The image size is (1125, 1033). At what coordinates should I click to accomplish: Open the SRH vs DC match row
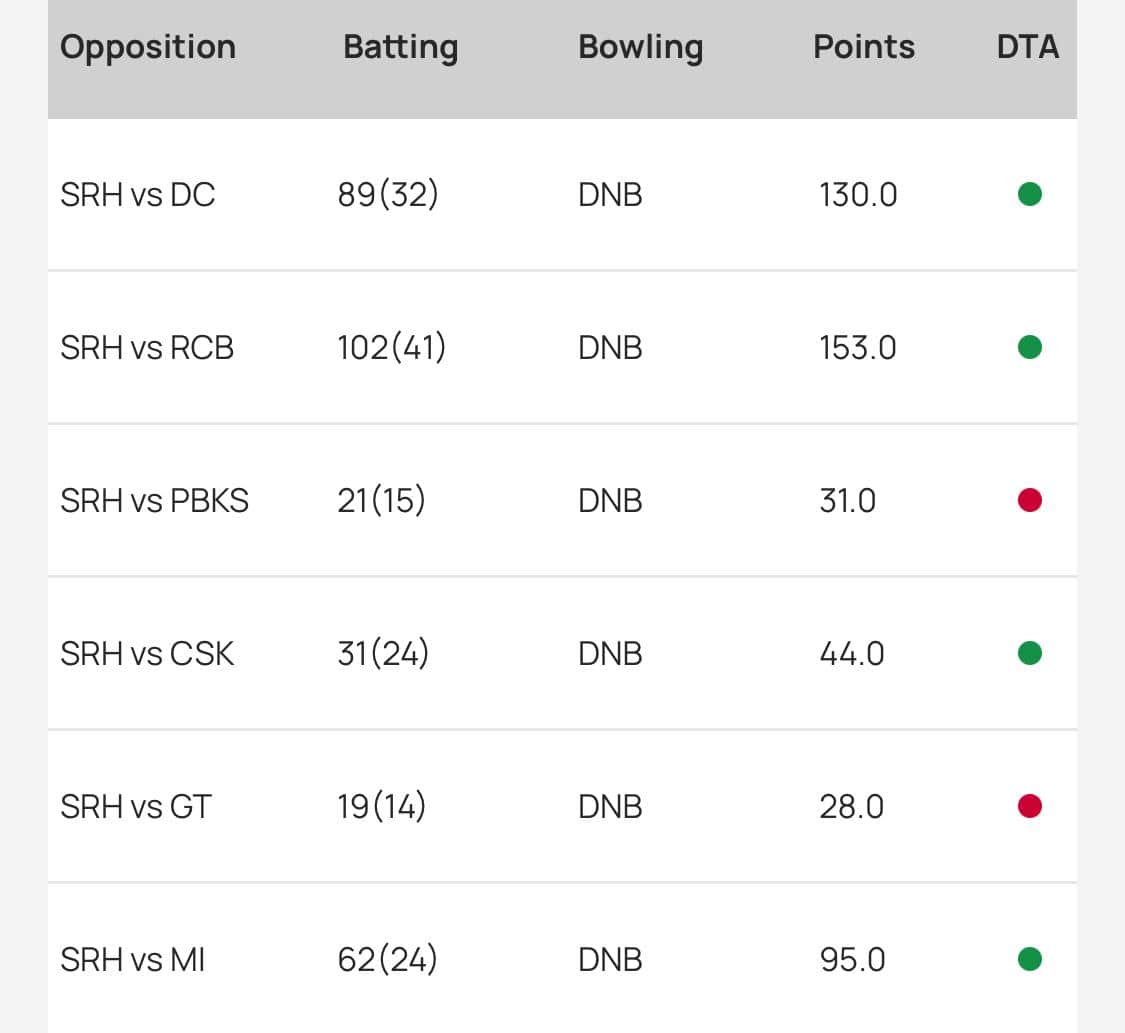(x=138, y=195)
